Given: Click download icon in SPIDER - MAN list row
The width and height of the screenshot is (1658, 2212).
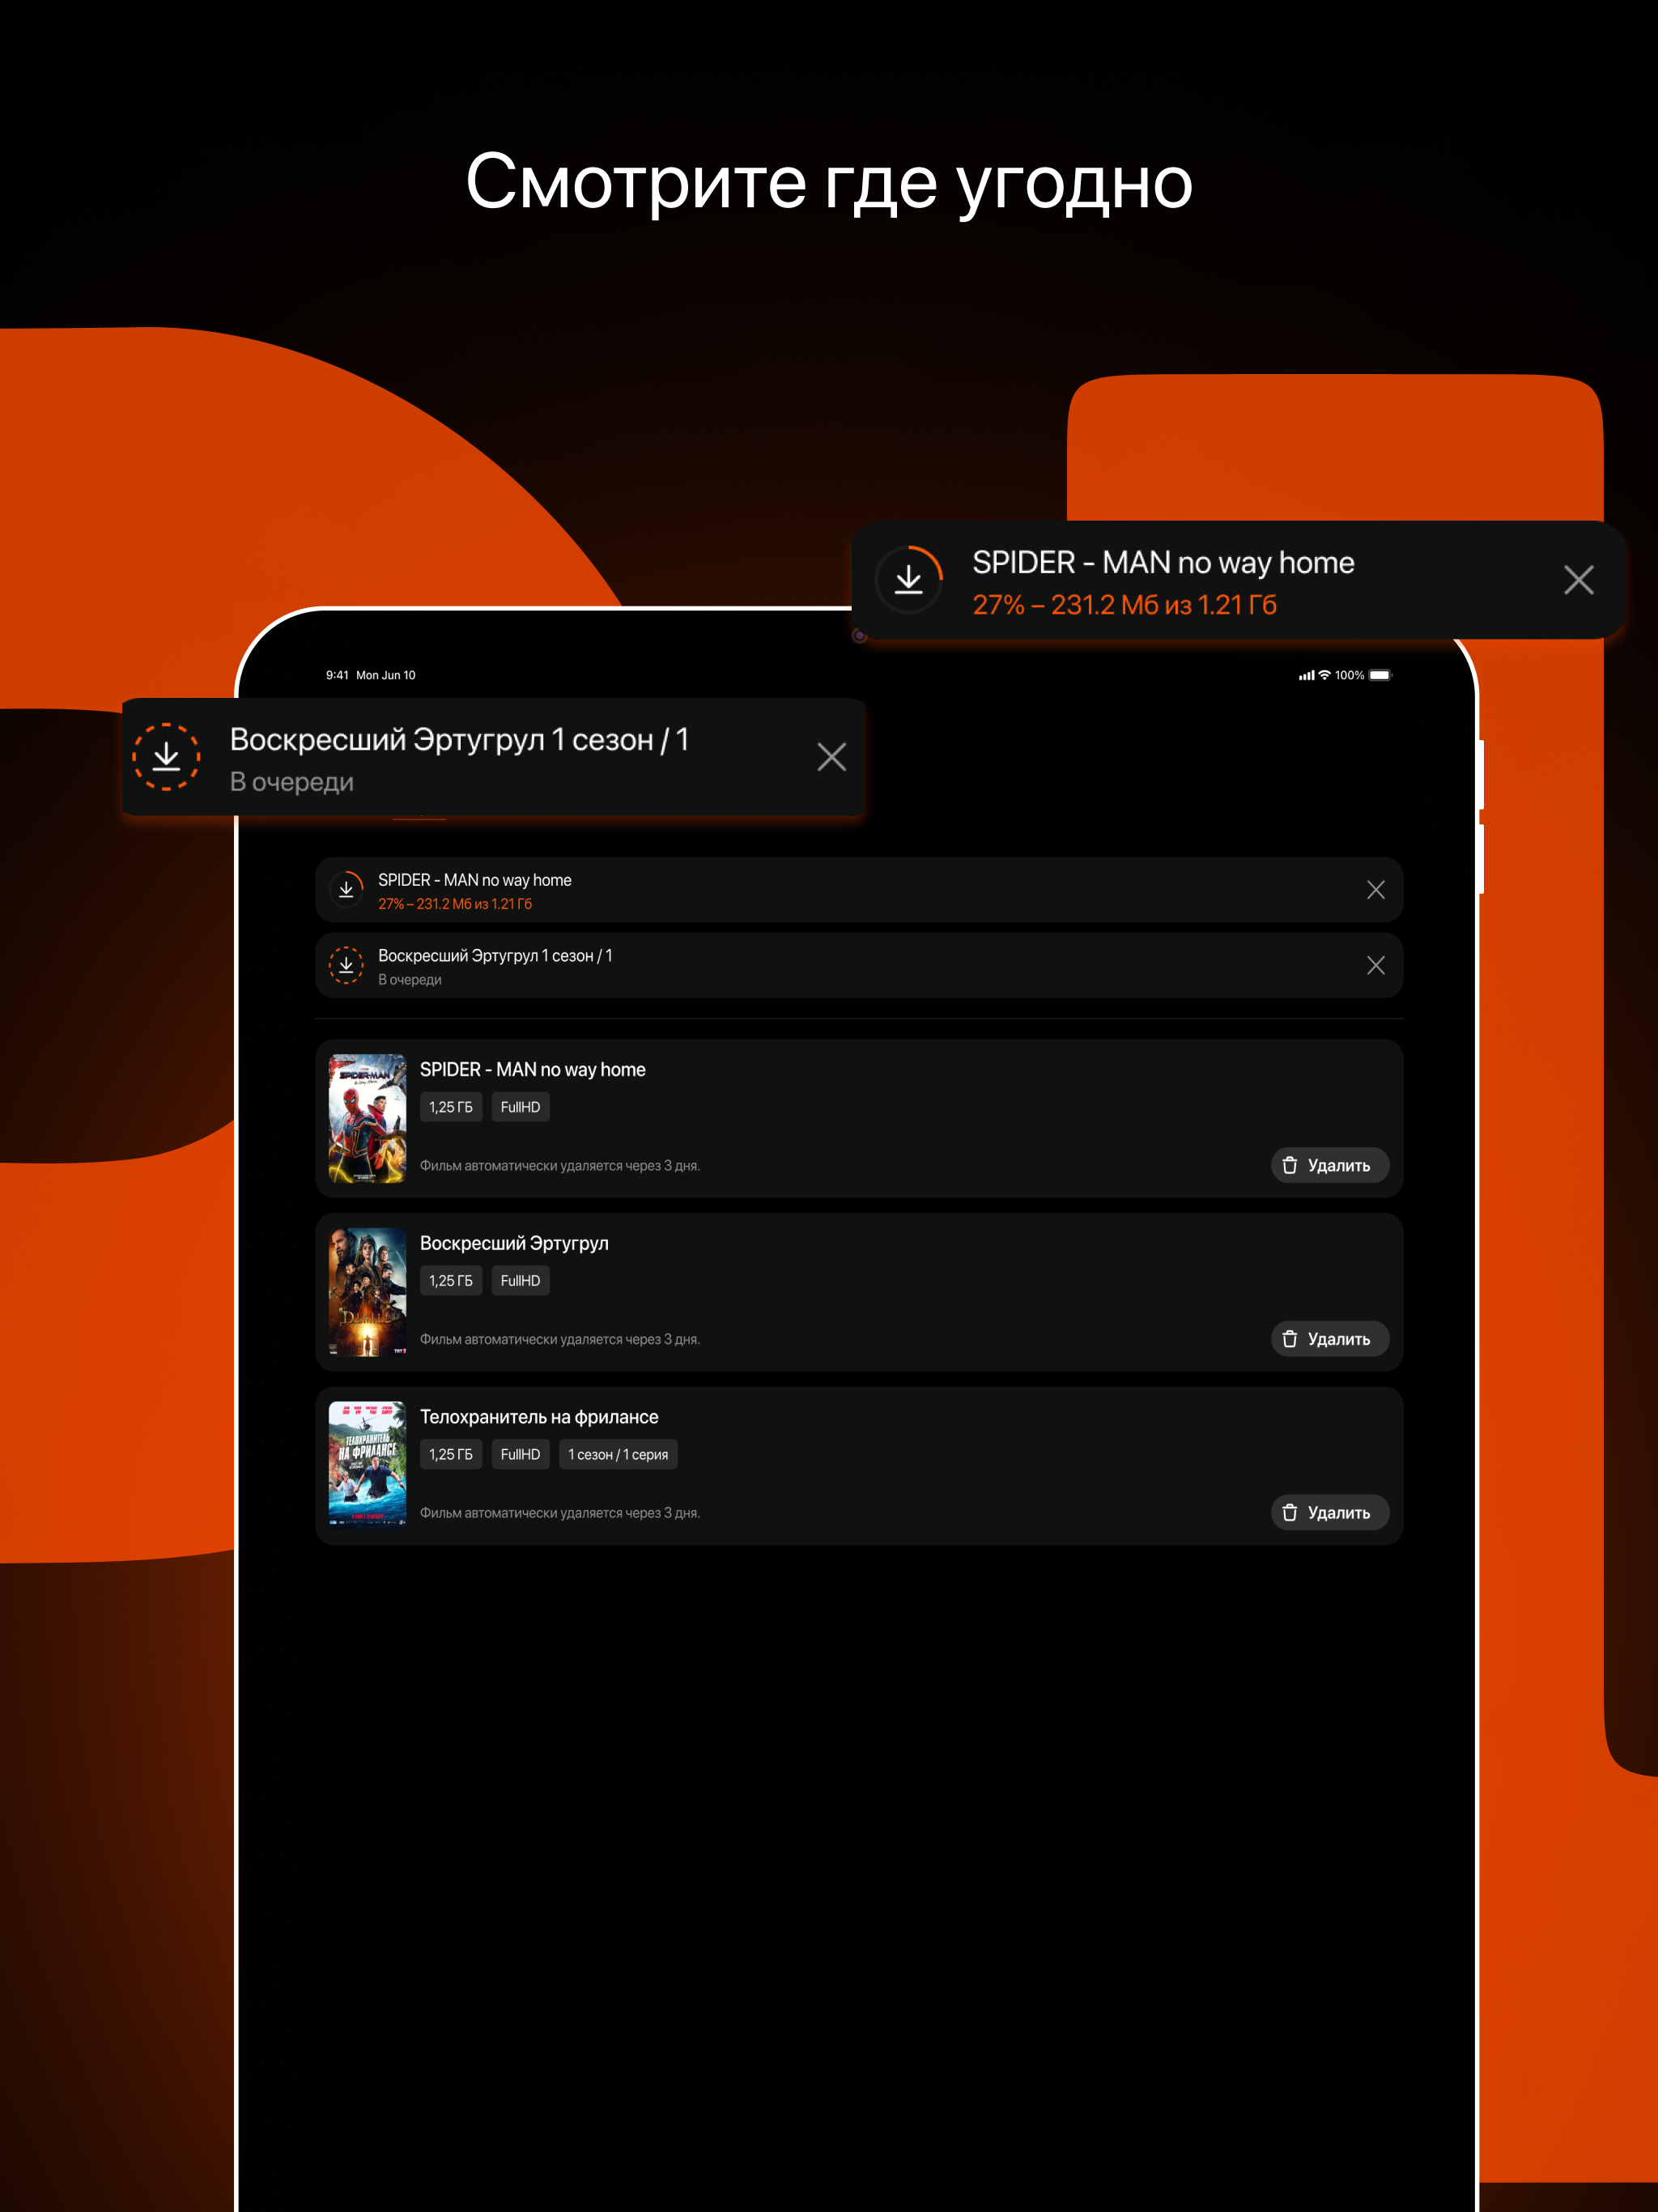Looking at the screenshot, I should click(346, 890).
